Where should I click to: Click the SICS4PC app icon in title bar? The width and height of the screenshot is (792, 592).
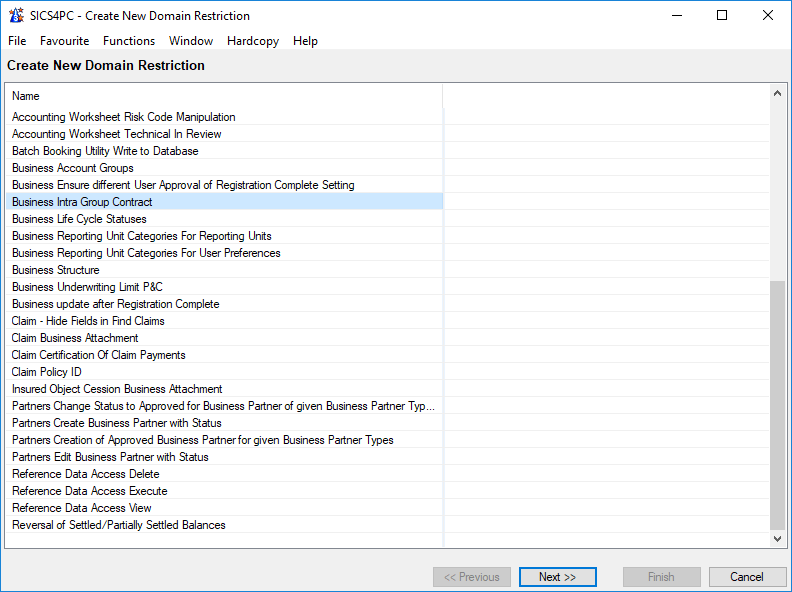tap(14, 16)
